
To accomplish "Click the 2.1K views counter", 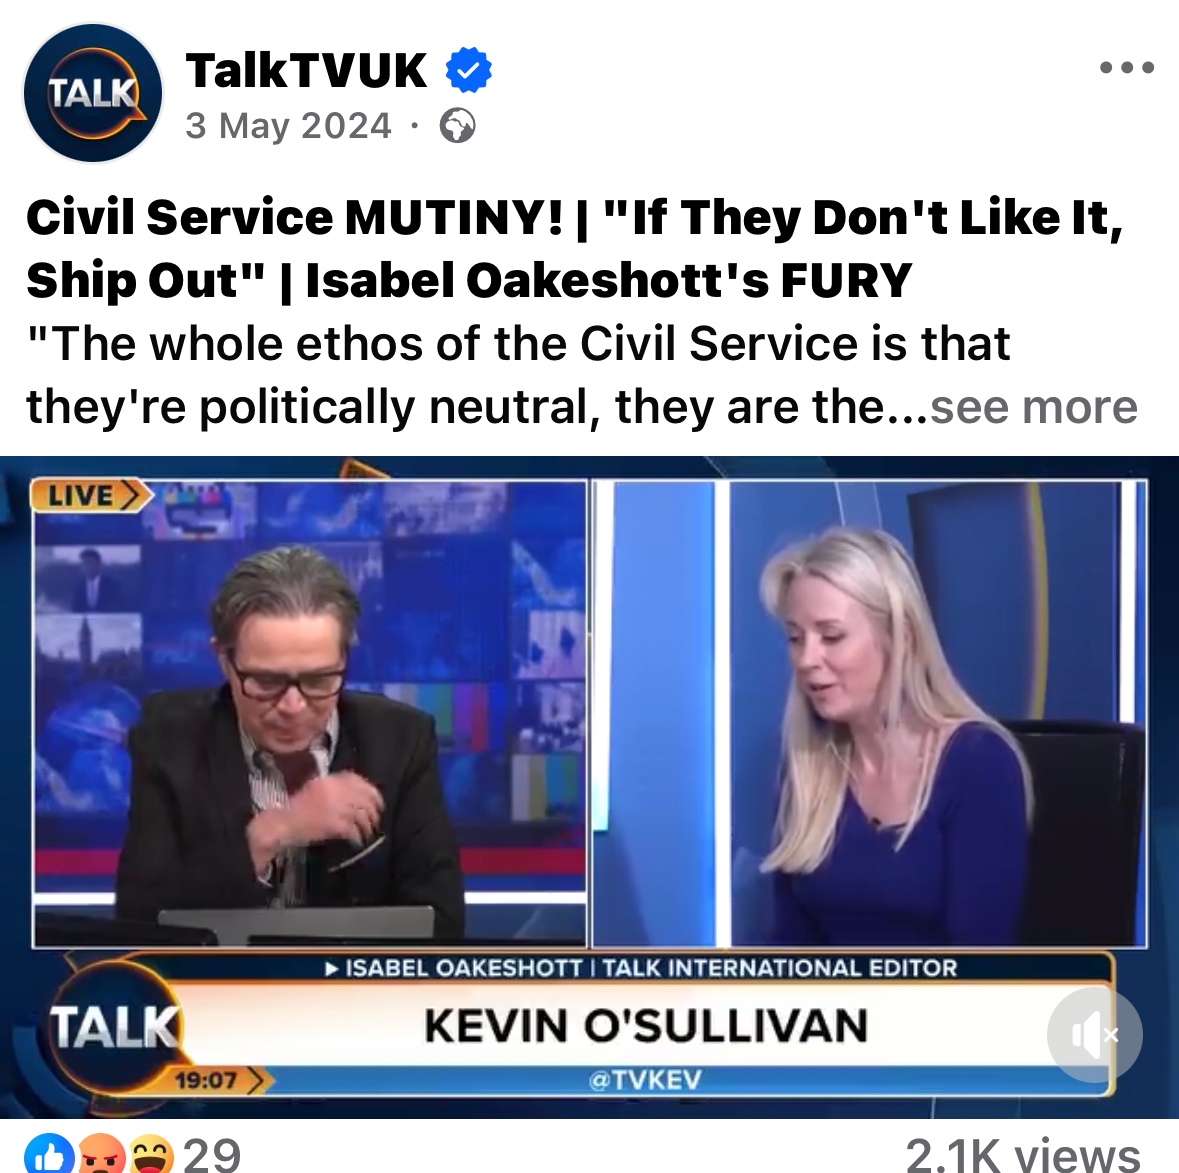I will (1023, 1155).
